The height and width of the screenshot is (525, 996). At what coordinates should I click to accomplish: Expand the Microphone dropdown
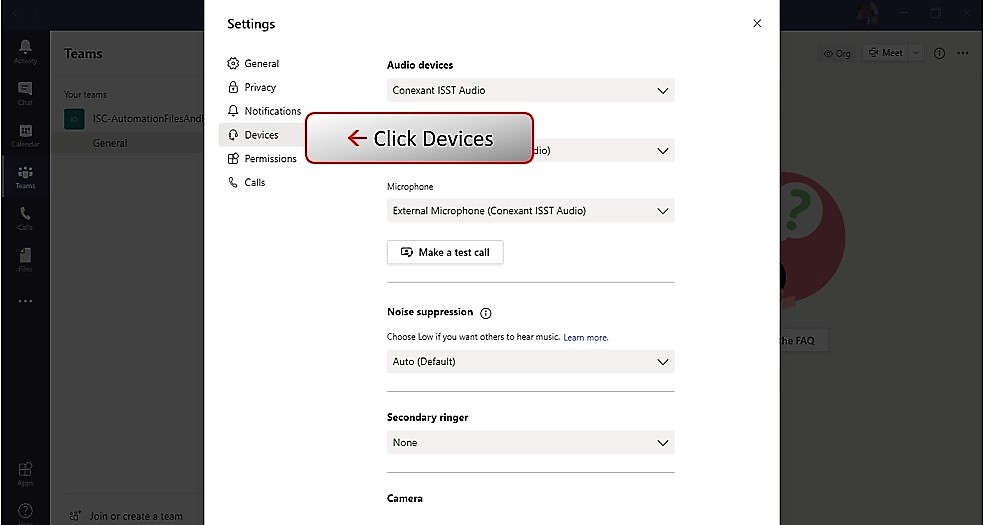pyautogui.click(x=530, y=211)
